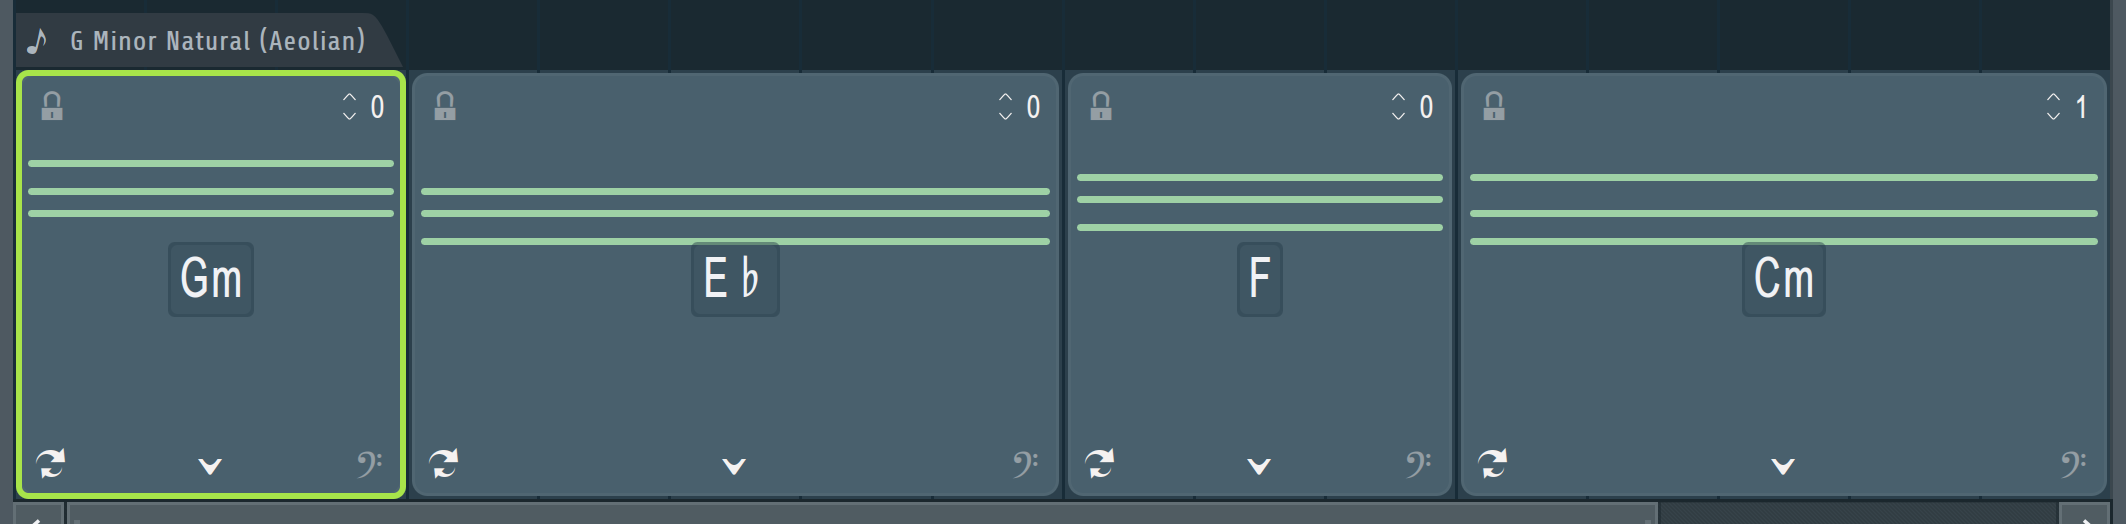Click the bass clef icon on Cm block
Viewport: 2126px width, 524px height.
point(2073,464)
